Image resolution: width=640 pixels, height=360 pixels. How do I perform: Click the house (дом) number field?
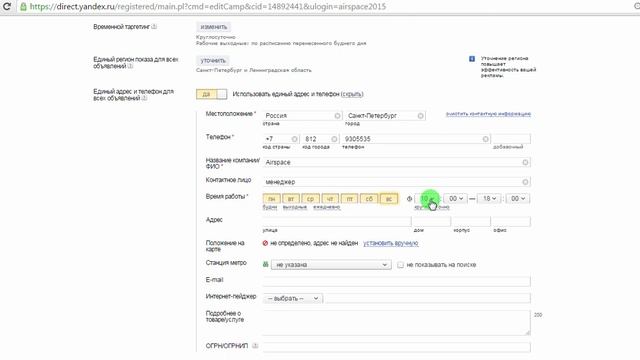coord(431,222)
